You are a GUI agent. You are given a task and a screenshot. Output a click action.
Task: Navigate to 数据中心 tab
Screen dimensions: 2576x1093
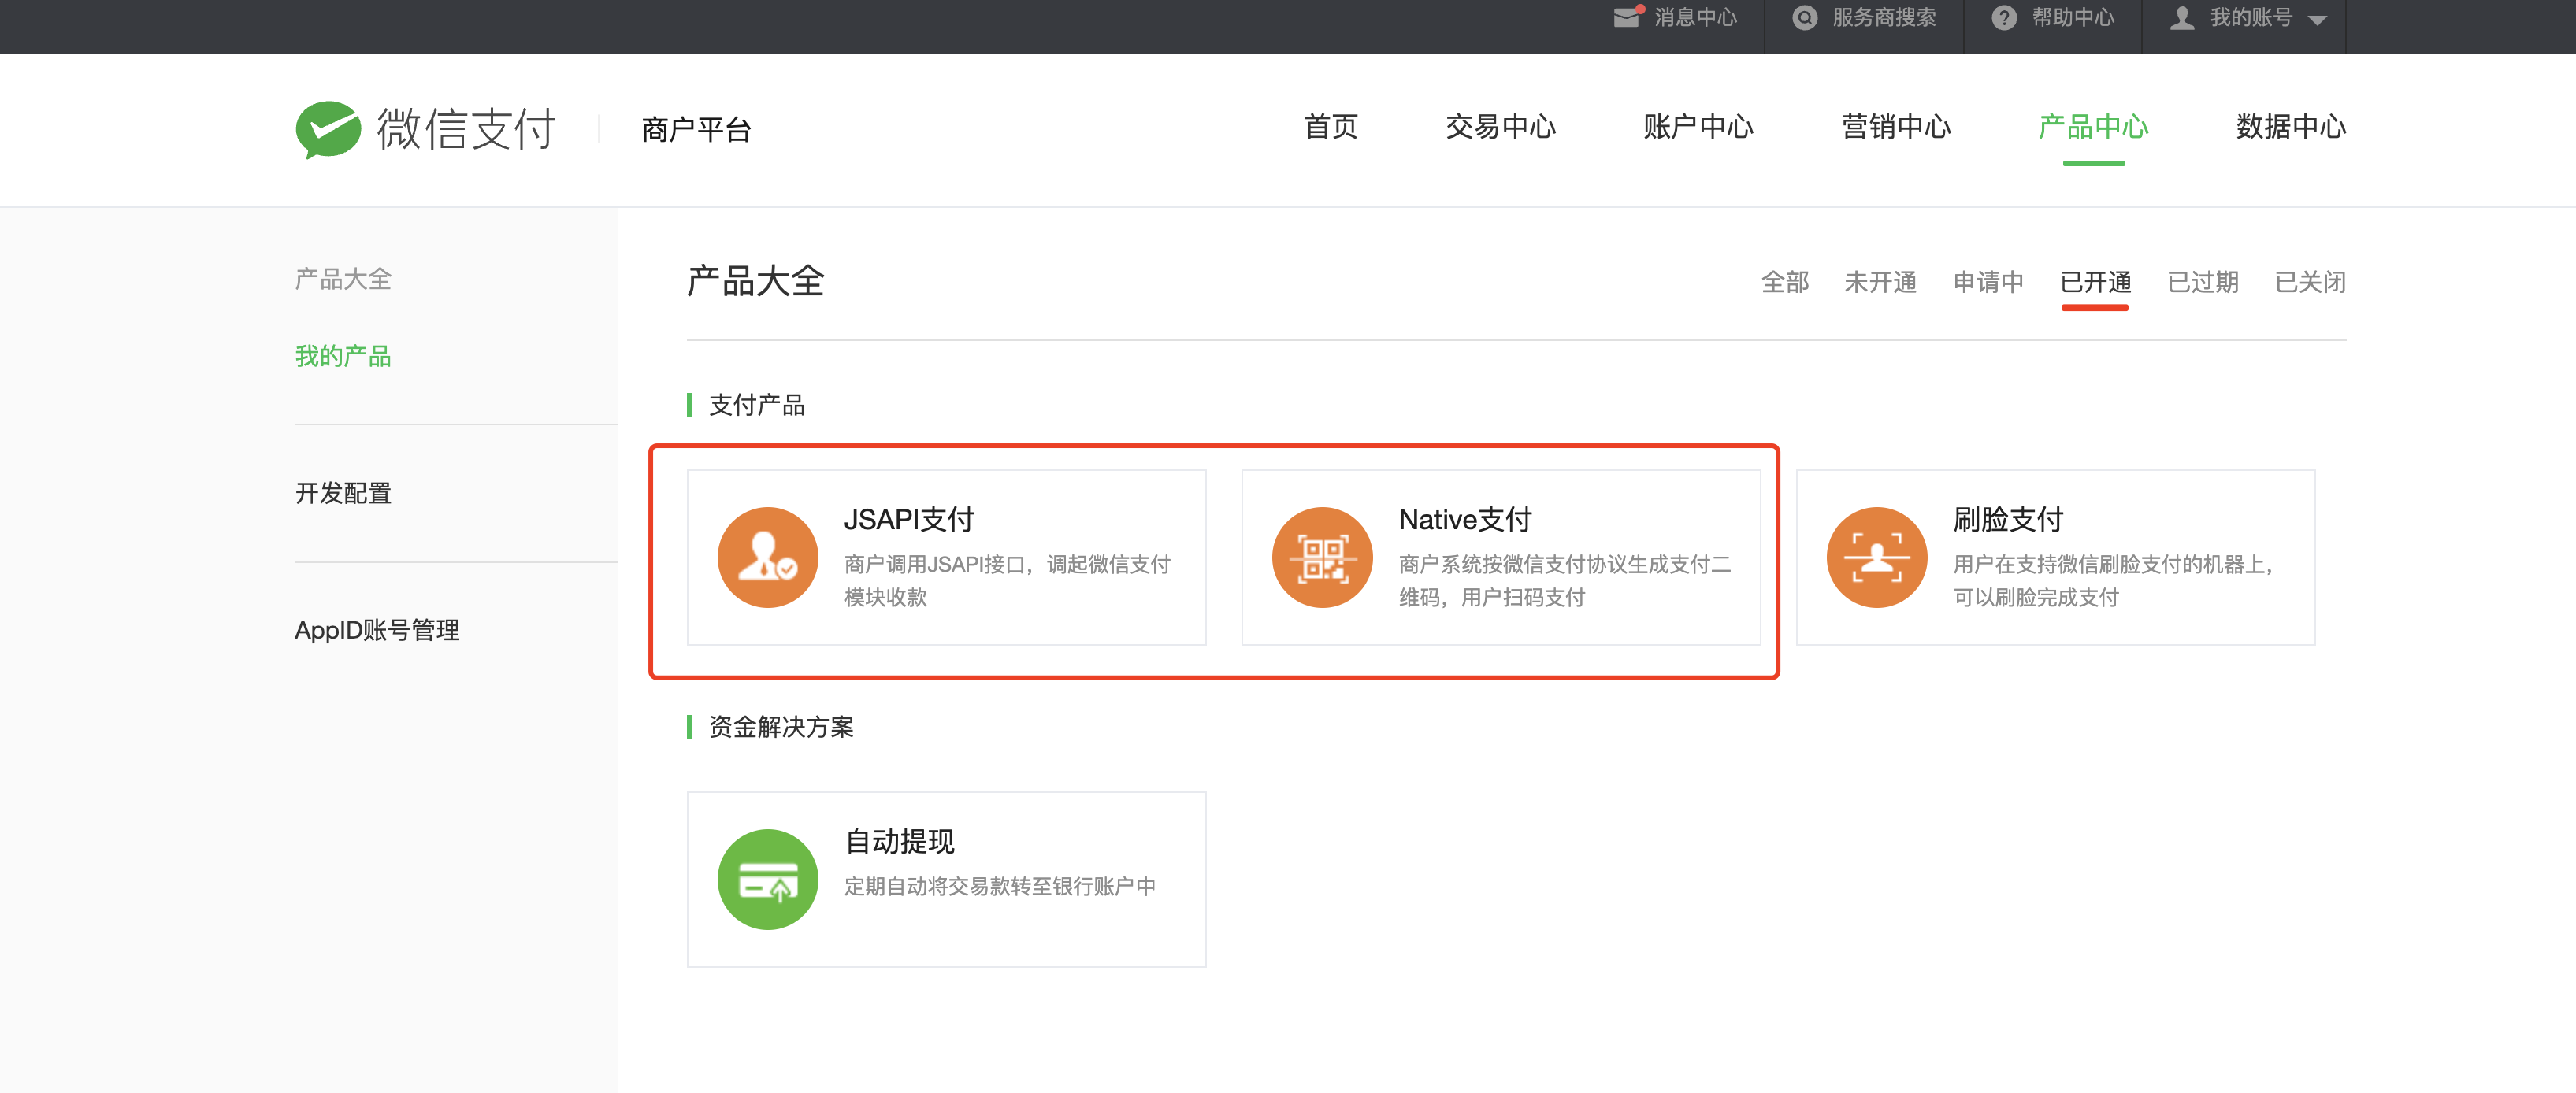tap(2290, 127)
